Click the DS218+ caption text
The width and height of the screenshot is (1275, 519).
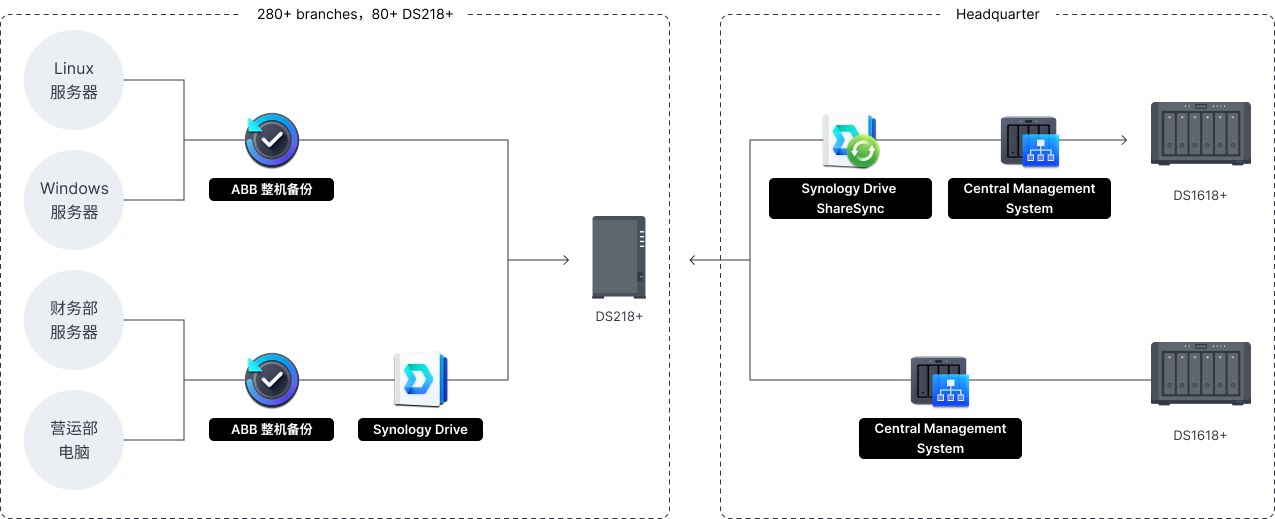[x=619, y=316]
